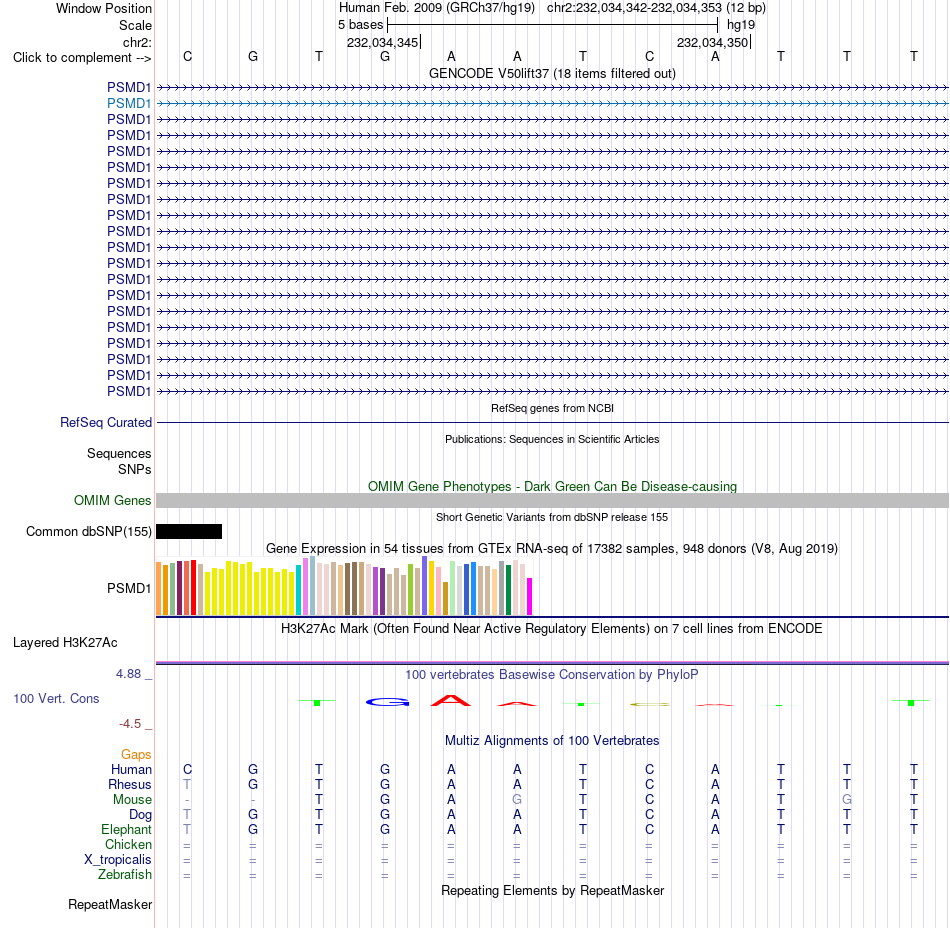Image resolution: width=950 pixels, height=928 pixels.
Task: Click the 'SNPs' track label
Action: tap(135, 469)
